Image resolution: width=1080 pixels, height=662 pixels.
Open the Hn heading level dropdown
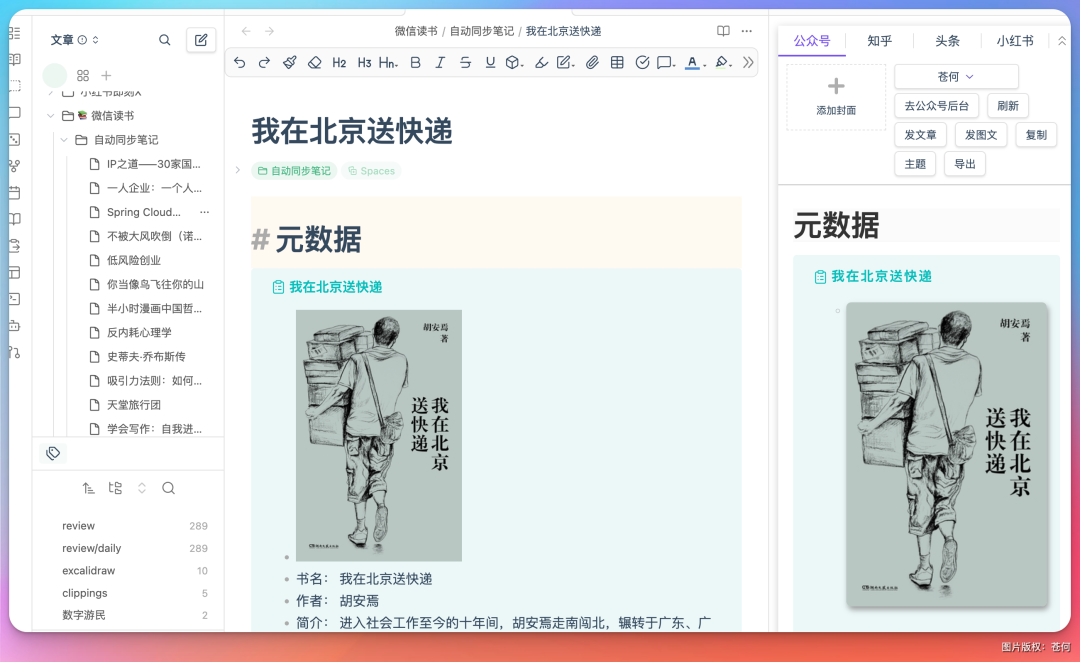tap(387, 62)
